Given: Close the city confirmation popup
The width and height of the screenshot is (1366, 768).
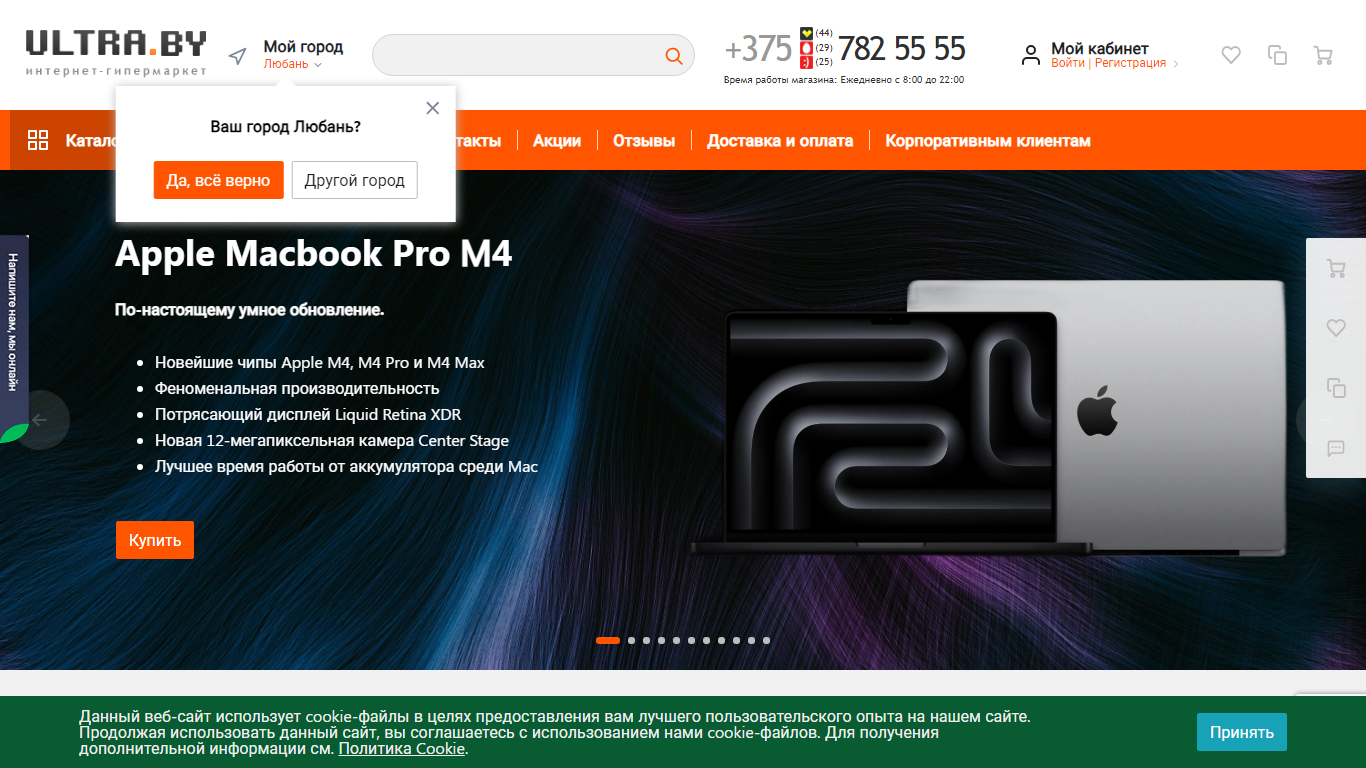Looking at the screenshot, I should coord(432,108).
